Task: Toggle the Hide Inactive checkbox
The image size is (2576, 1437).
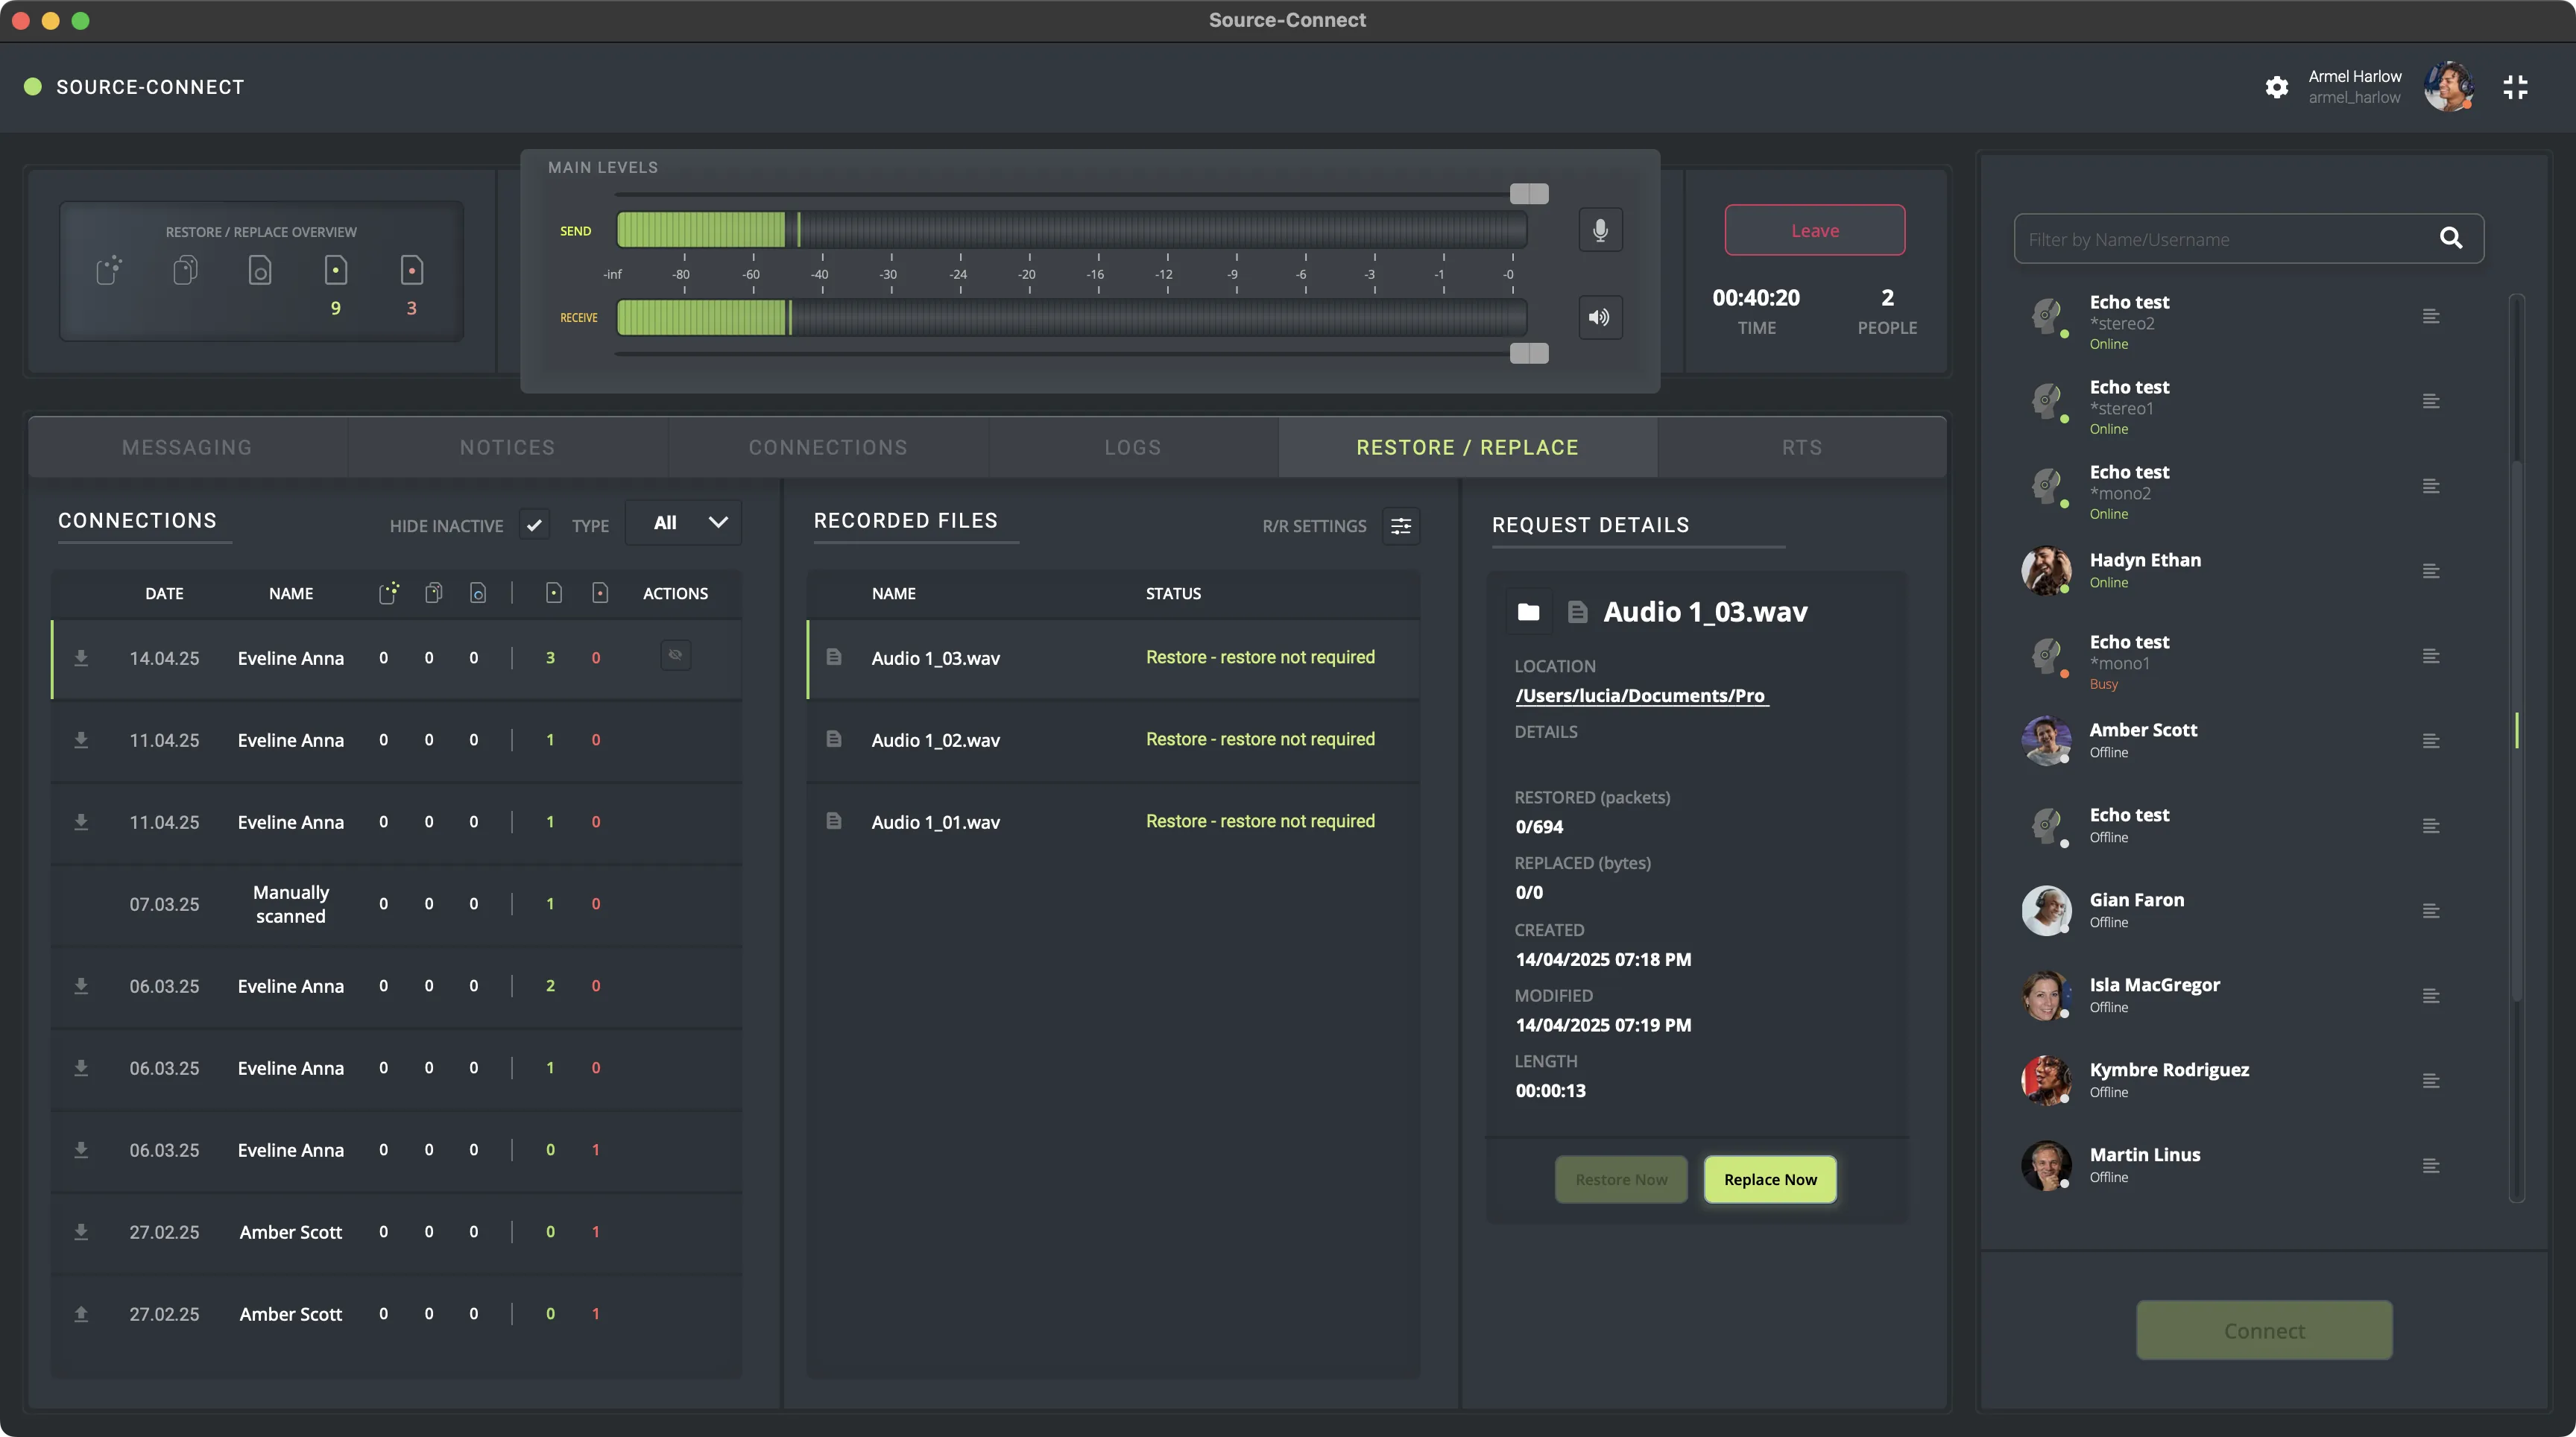Action: pyautogui.click(x=534, y=525)
